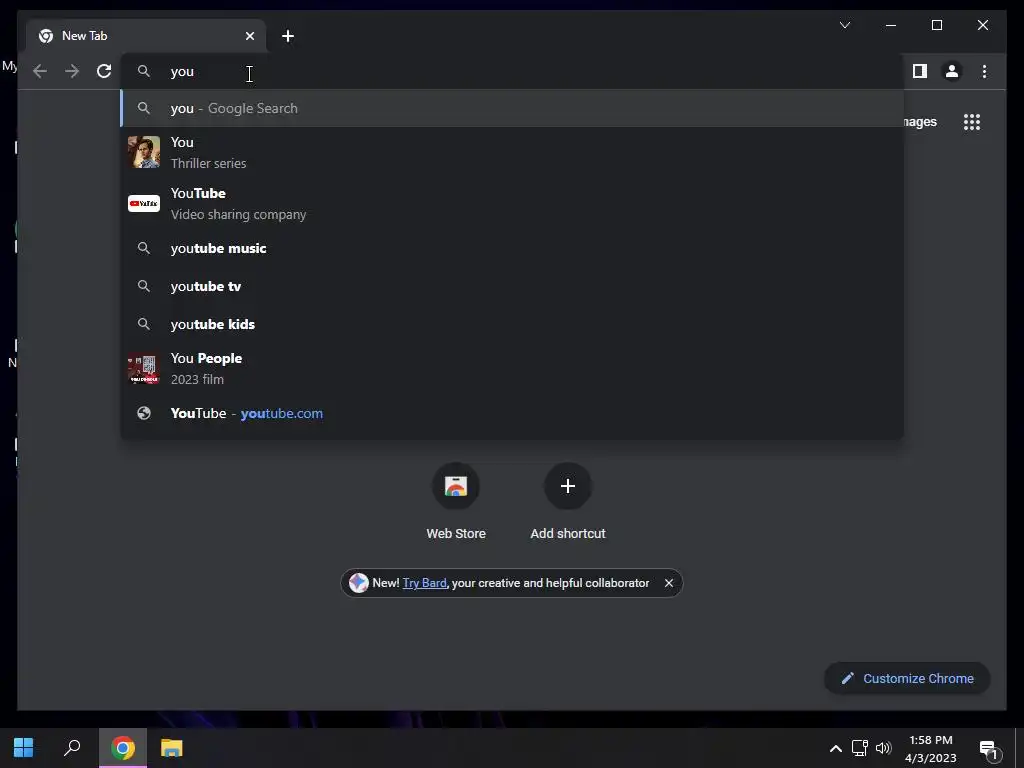The height and width of the screenshot is (768, 1024).
Task: Click the browser back arrow
Action: point(40,71)
